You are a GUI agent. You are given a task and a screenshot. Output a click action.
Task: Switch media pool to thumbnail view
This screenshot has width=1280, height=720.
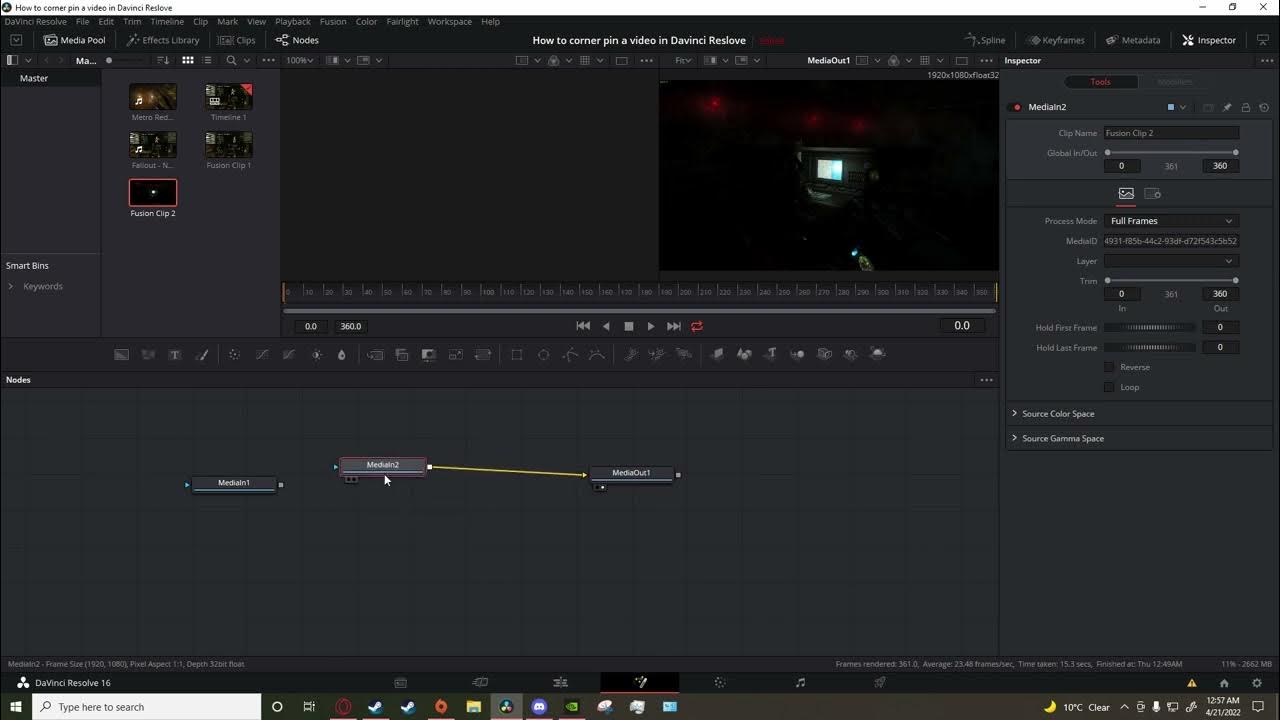pos(187,60)
